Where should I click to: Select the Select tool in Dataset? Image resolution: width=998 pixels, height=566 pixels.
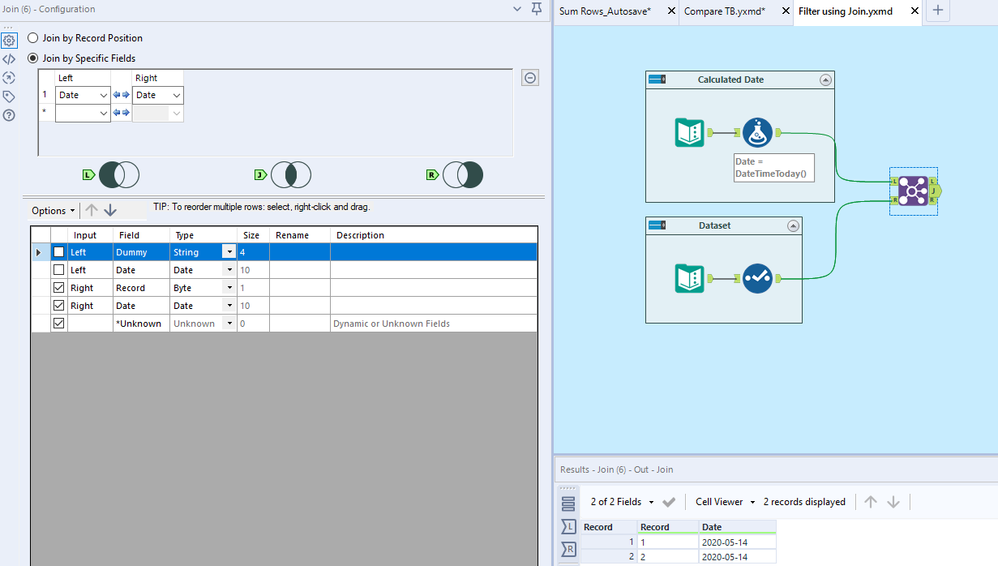[x=757, y=278]
